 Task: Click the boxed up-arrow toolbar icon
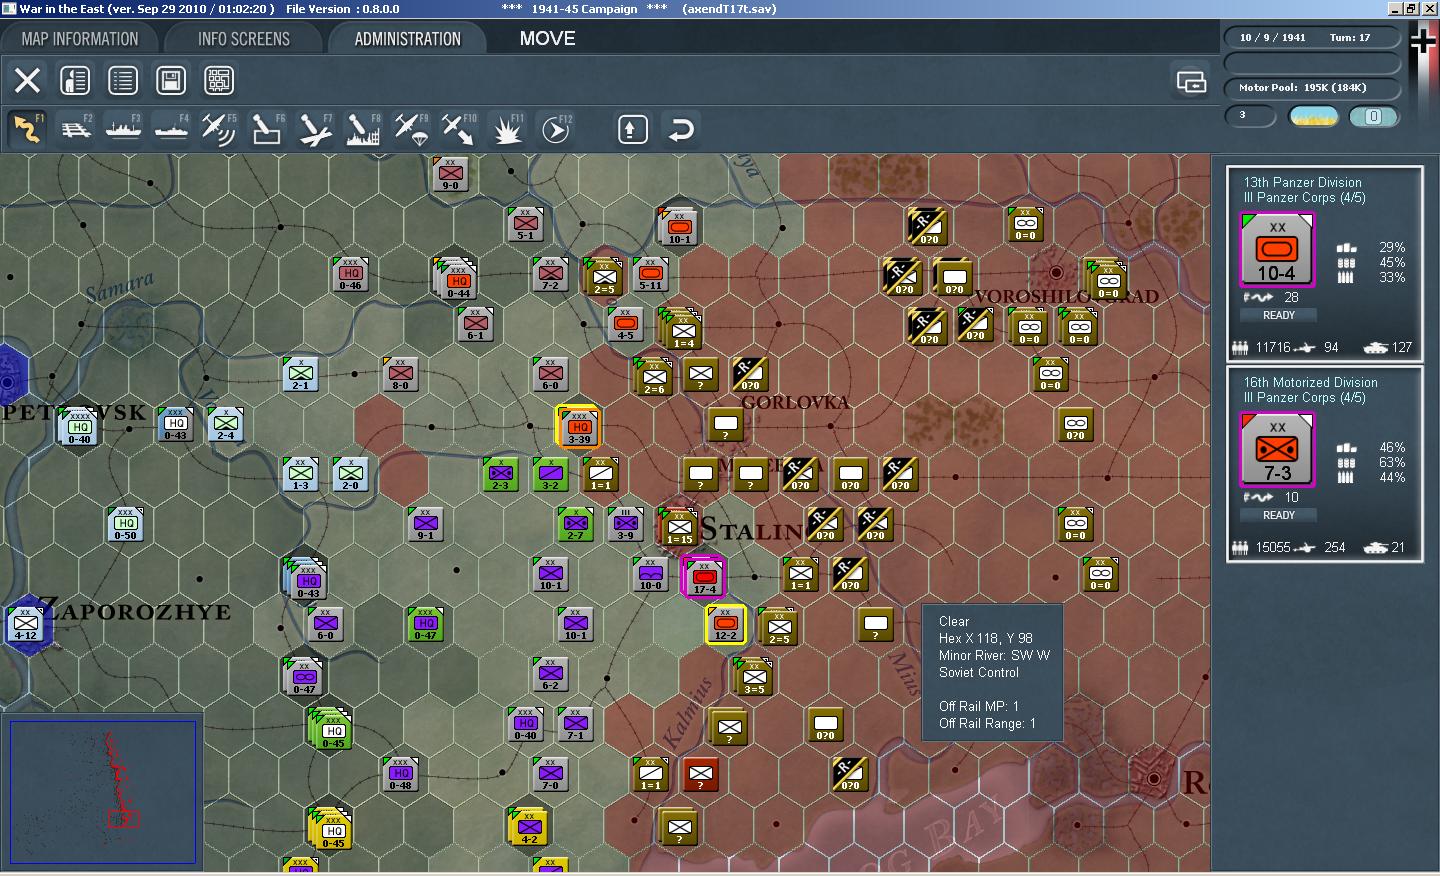633,129
